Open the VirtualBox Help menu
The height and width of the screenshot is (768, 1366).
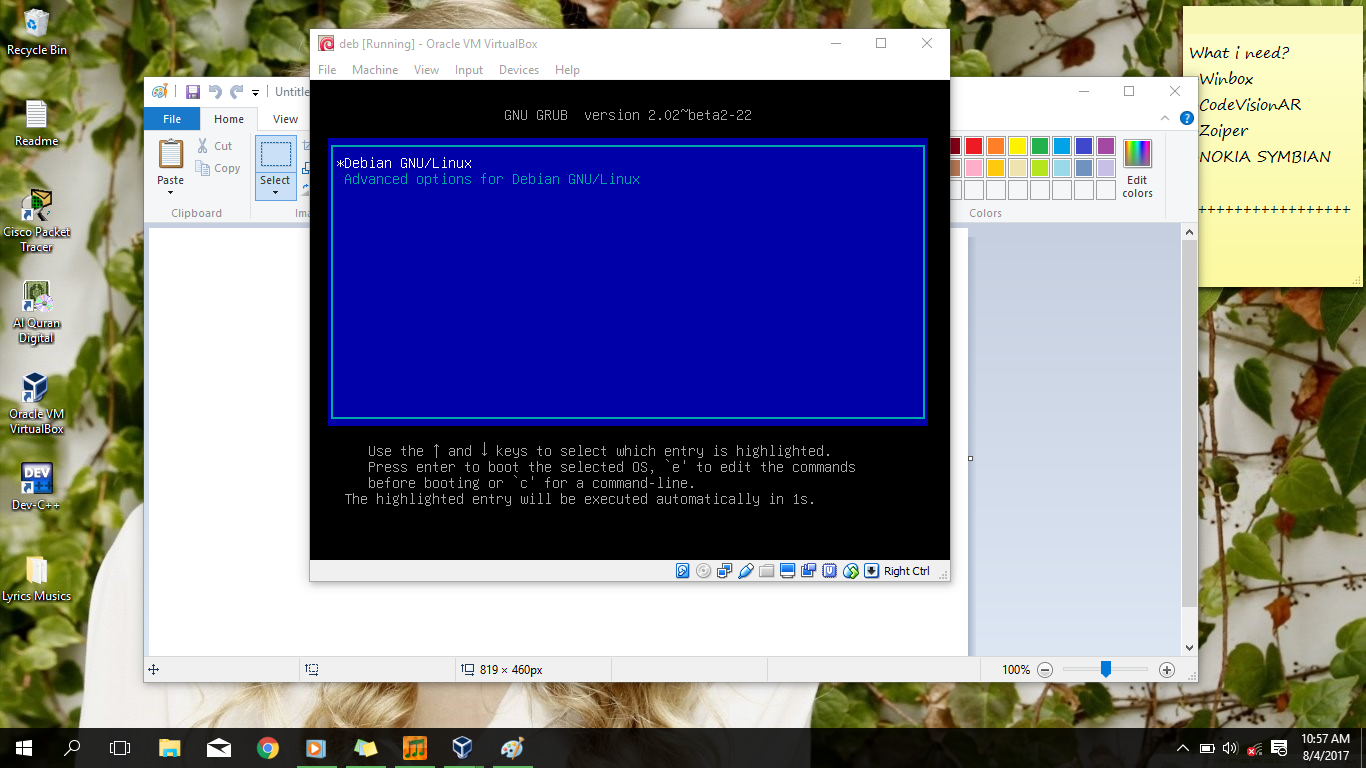[567, 70]
